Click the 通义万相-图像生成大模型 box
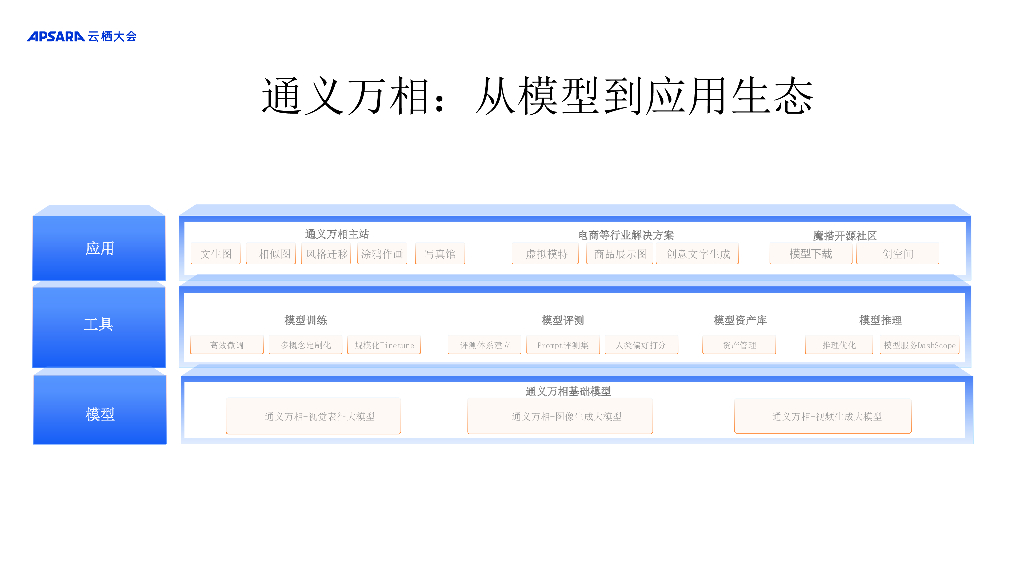 560,416
